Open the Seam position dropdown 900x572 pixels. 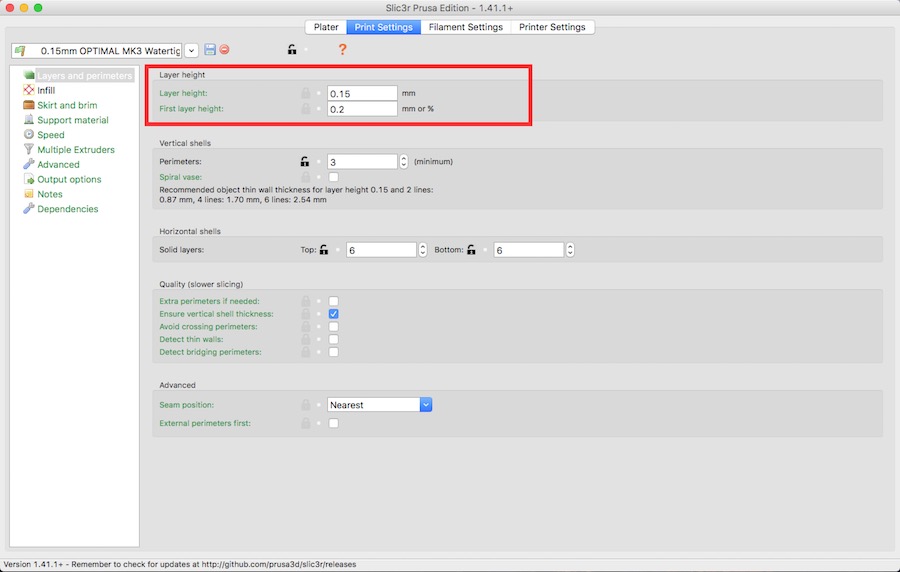point(425,405)
